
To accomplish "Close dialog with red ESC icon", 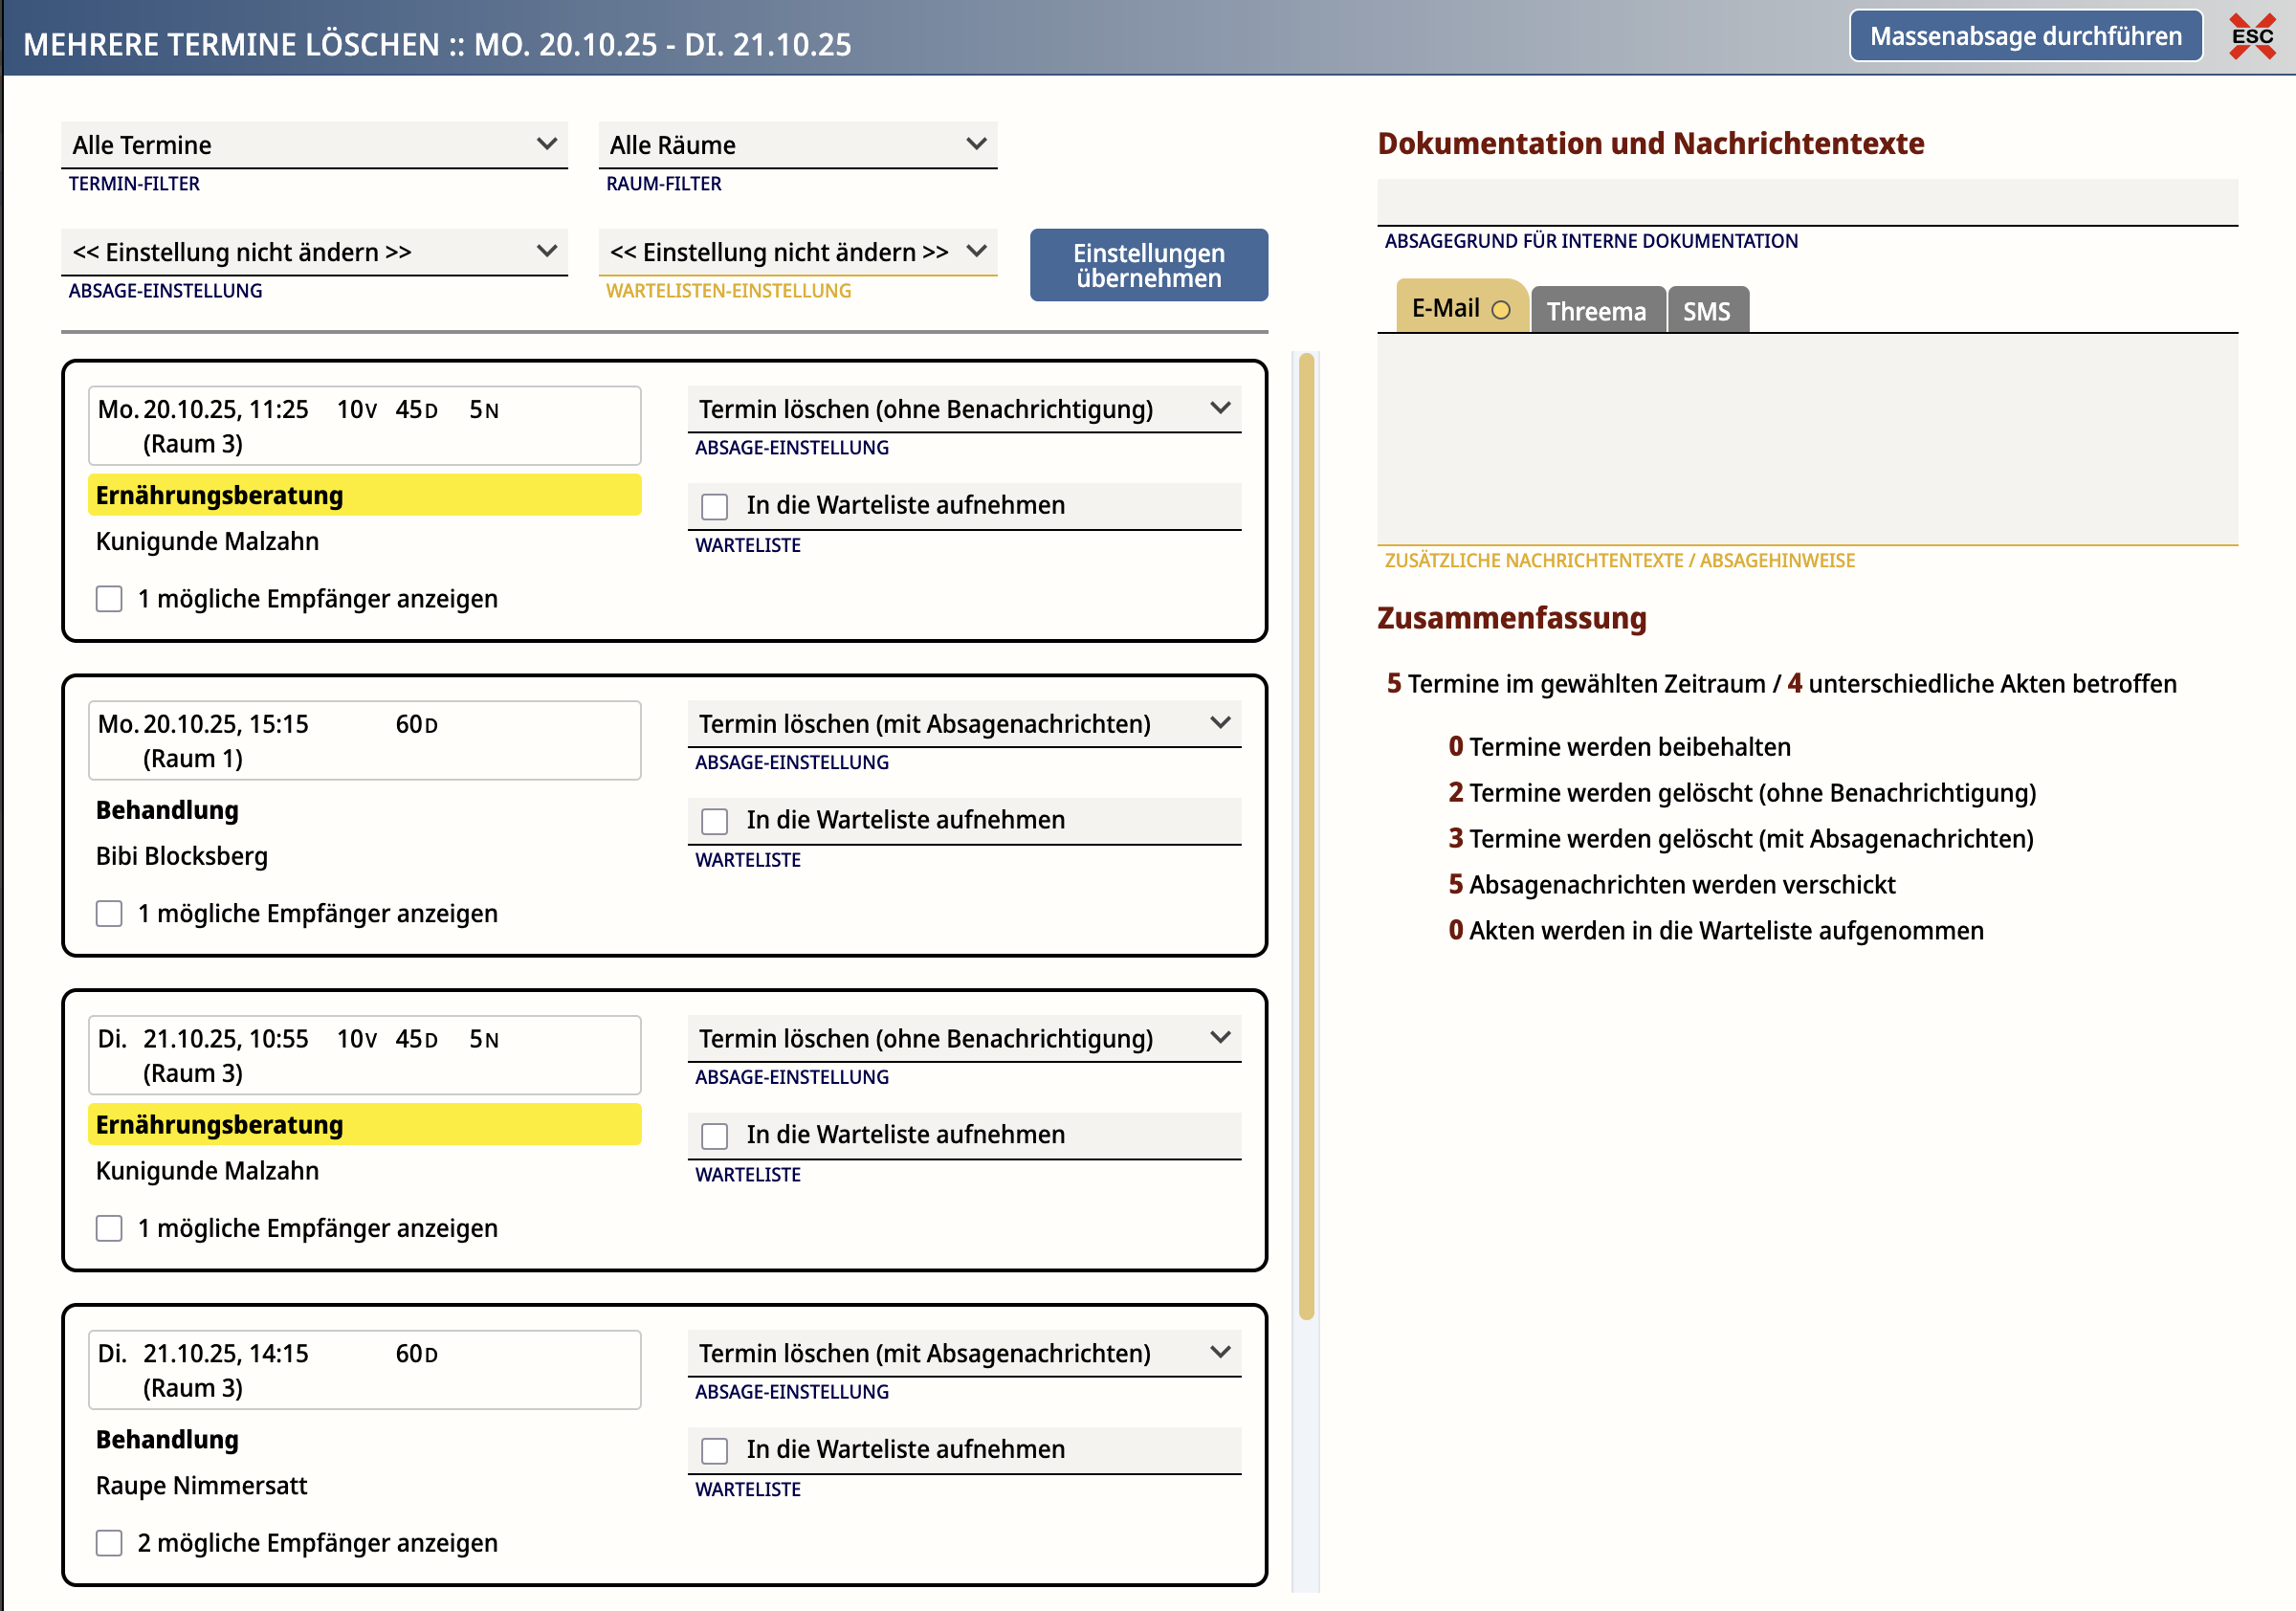I will [2251, 37].
